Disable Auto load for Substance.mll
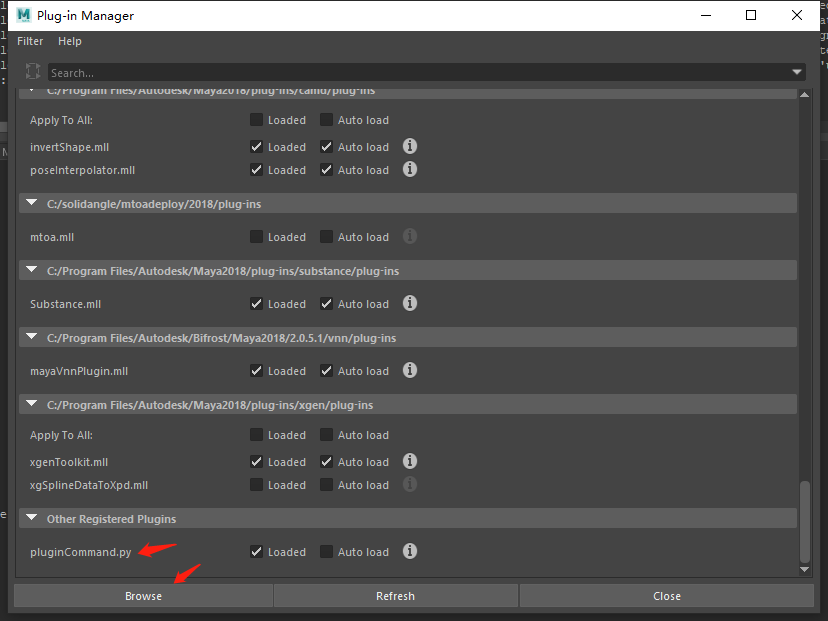The image size is (828, 621). [326, 304]
